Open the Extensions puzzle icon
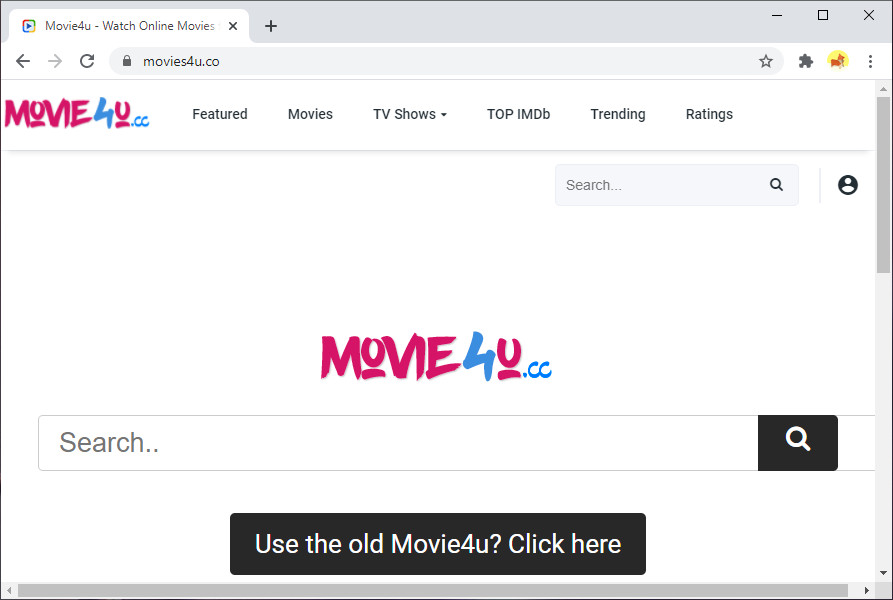Image resolution: width=893 pixels, height=600 pixels. pos(805,61)
